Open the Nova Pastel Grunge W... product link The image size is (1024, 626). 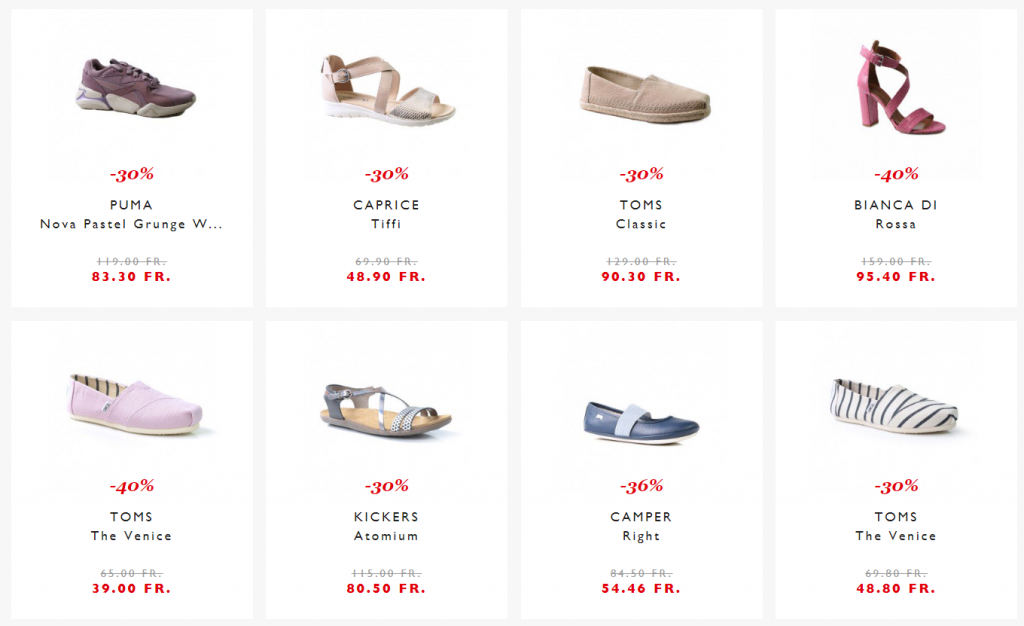(131, 225)
